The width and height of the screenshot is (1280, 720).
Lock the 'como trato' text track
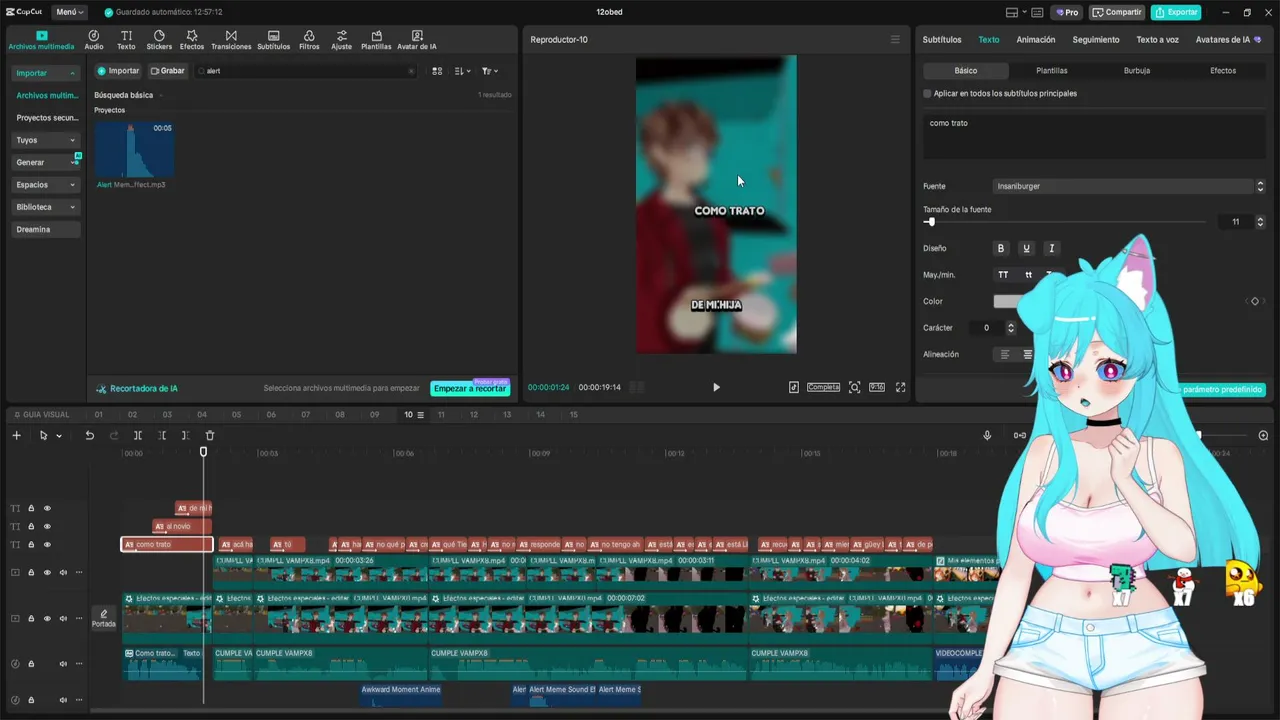(31, 545)
